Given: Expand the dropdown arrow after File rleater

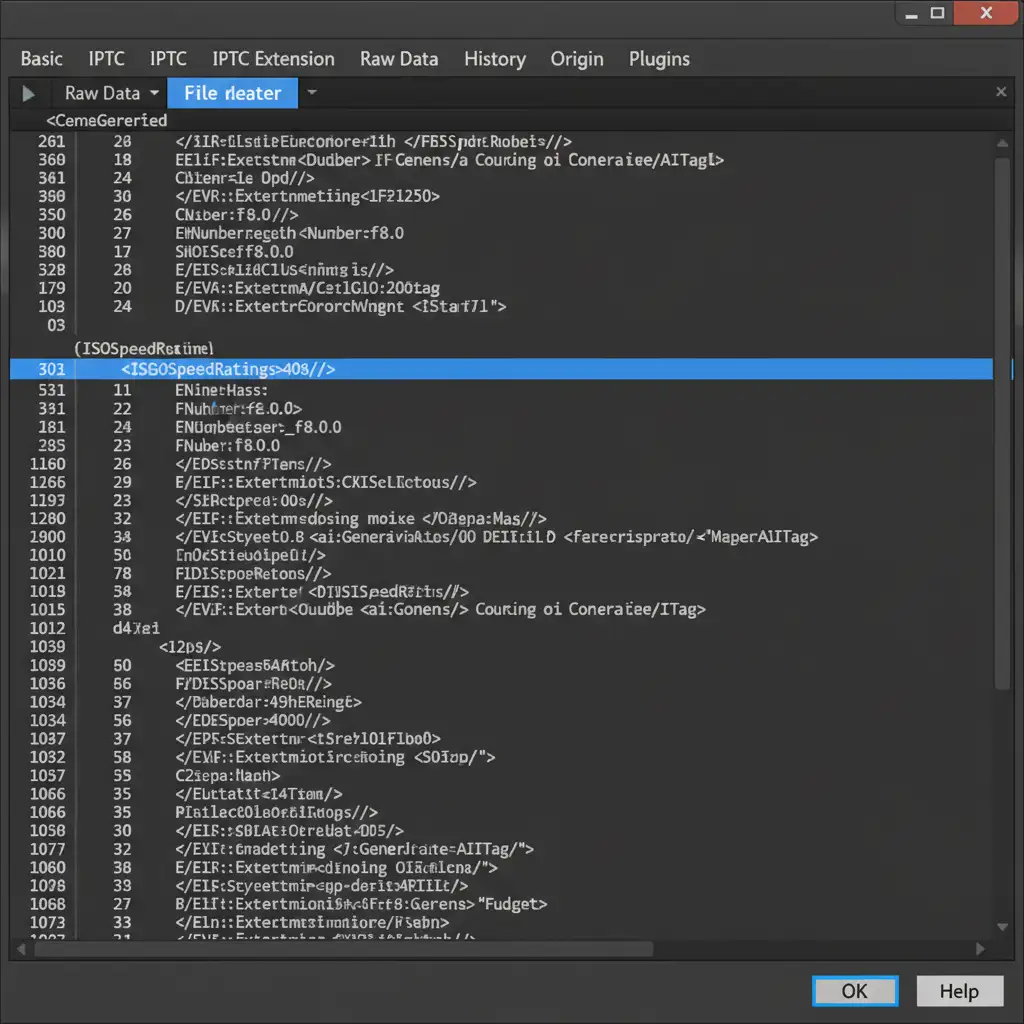Looking at the screenshot, I should pos(312,92).
